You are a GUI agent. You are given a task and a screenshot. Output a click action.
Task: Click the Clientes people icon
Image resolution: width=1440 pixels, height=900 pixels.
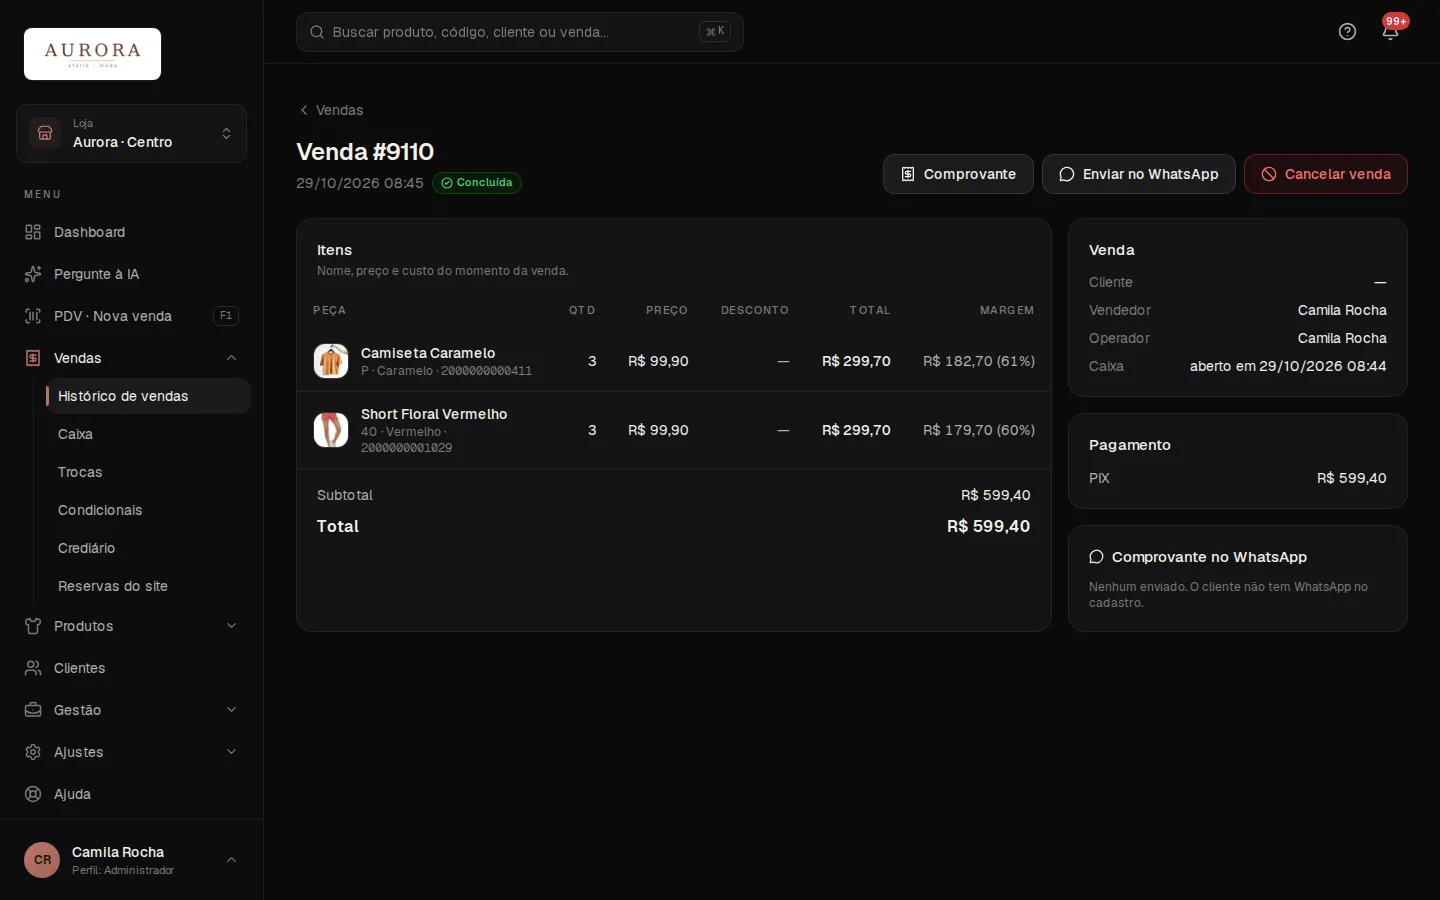point(33,668)
